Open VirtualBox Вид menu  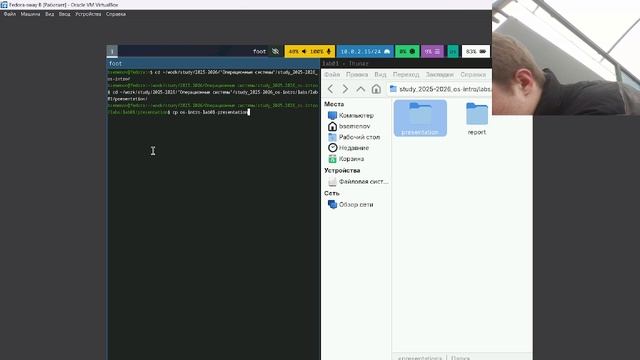[49, 14]
